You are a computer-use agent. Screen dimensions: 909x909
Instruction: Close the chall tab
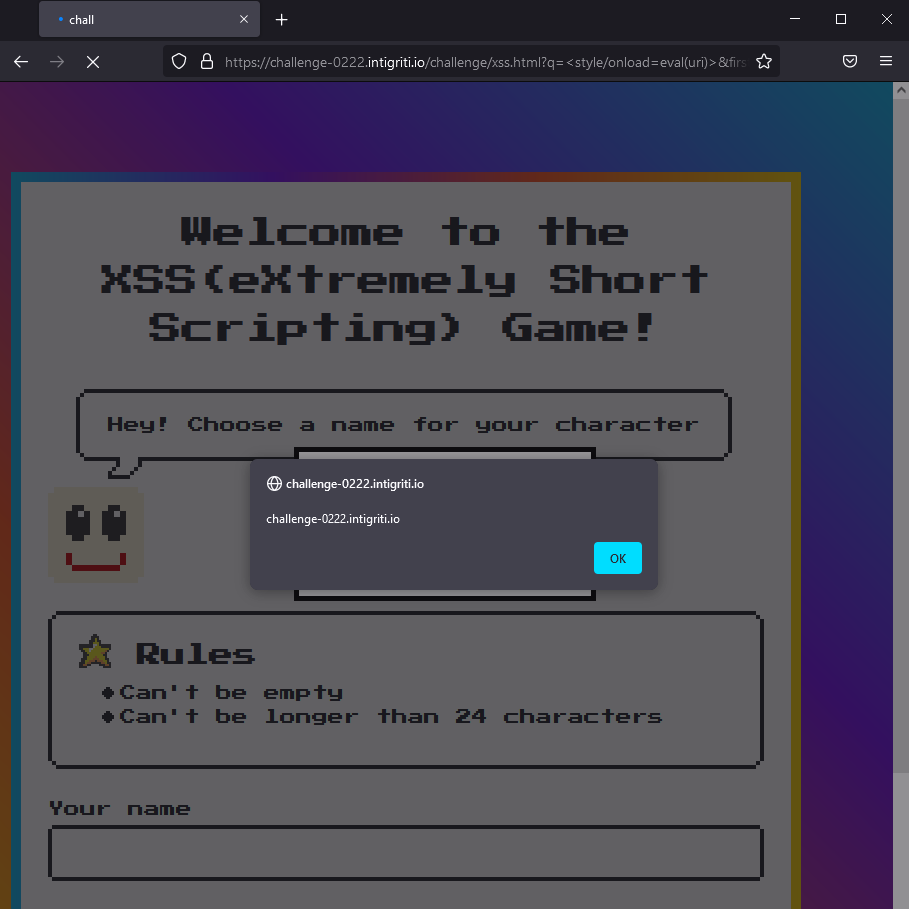243,19
